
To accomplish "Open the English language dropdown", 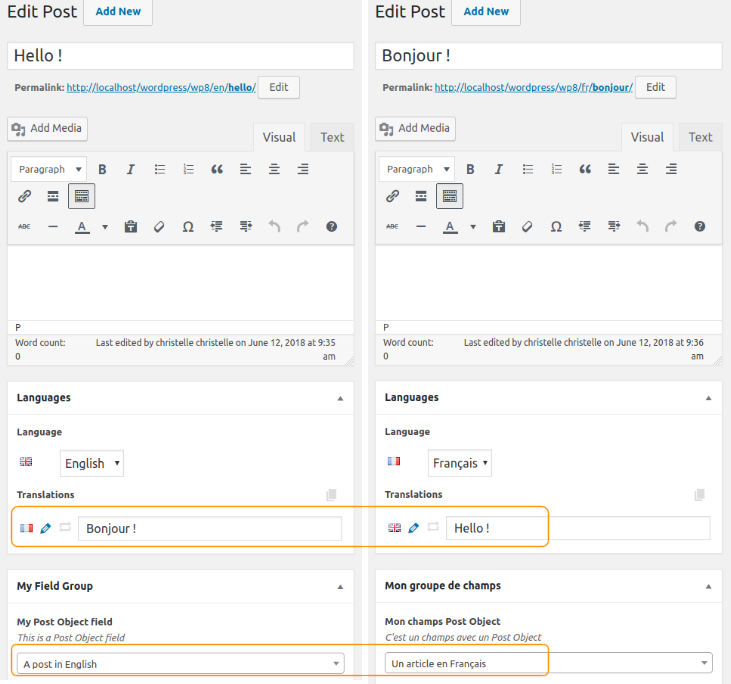I will (92, 463).
